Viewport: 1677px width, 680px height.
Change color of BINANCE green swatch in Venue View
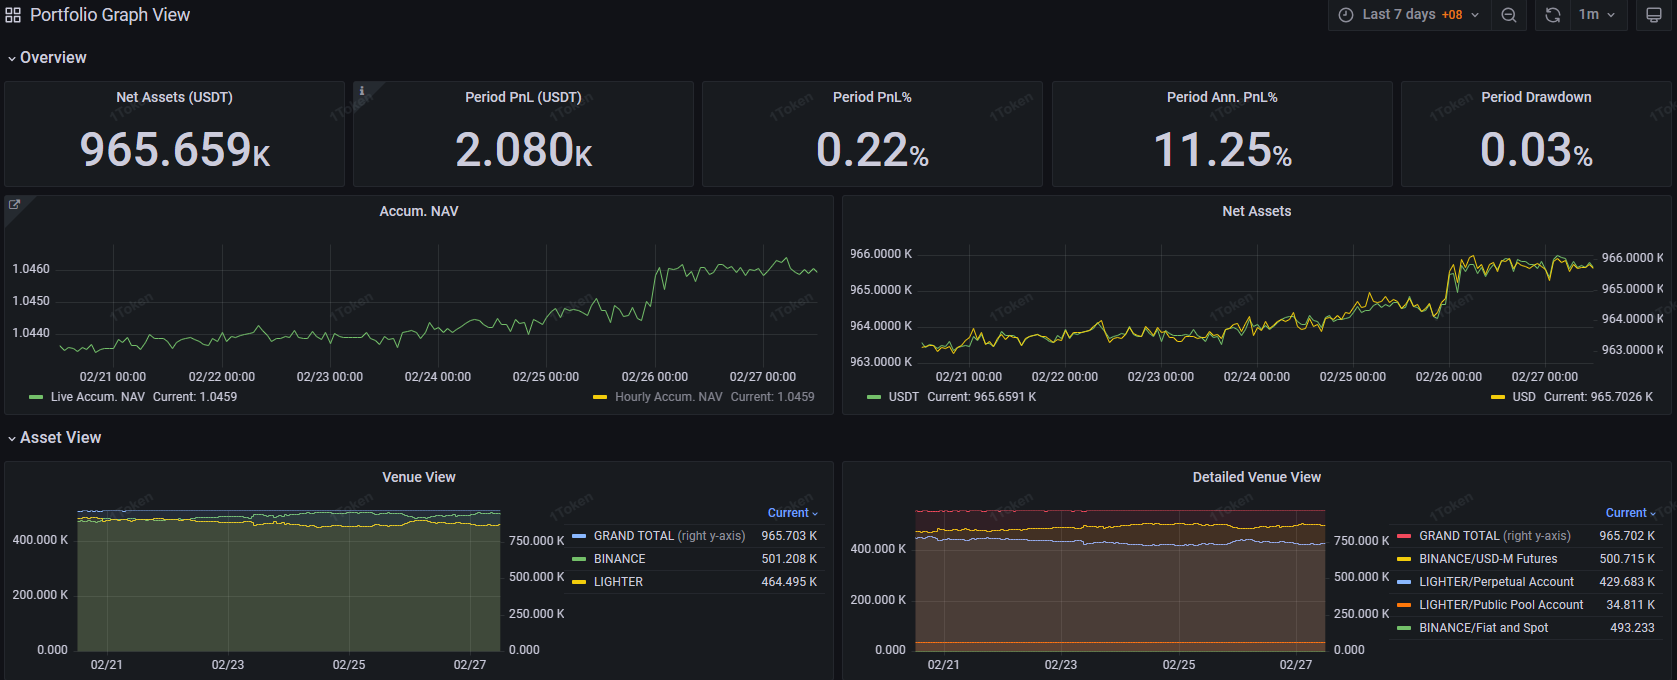[x=579, y=559]
